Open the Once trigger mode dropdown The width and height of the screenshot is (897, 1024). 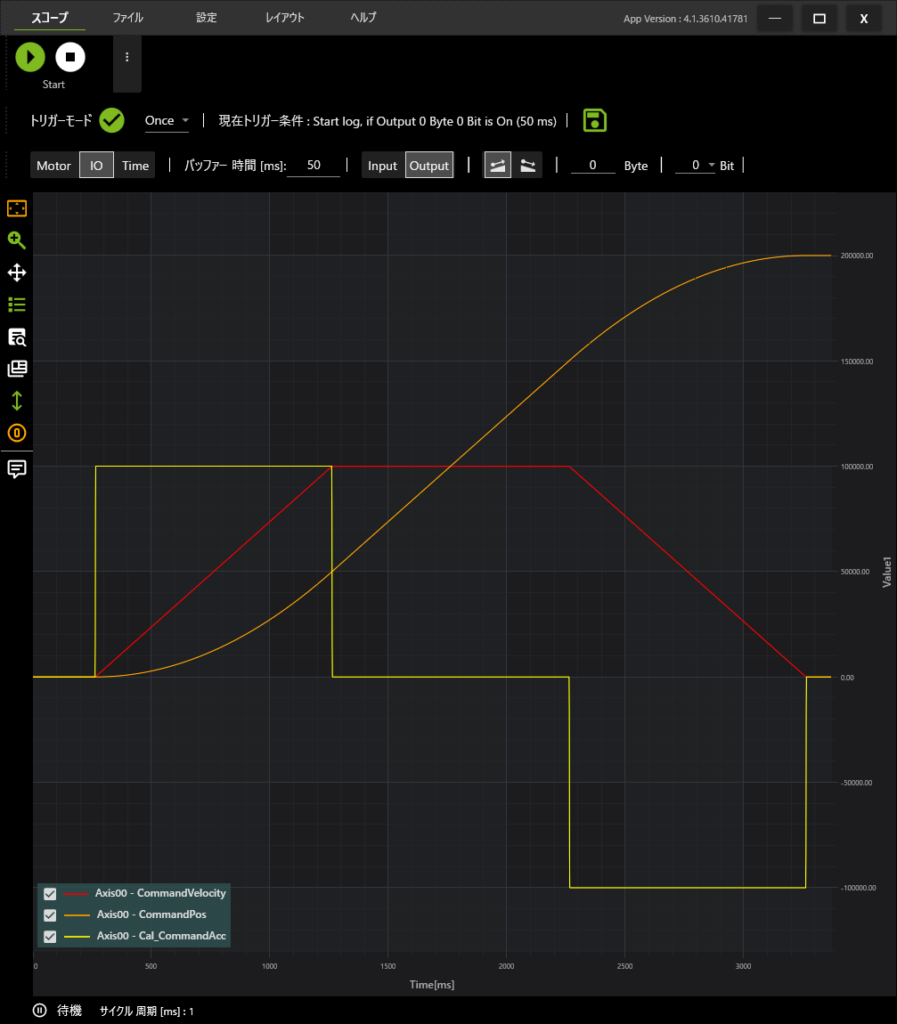click(166, 121)
